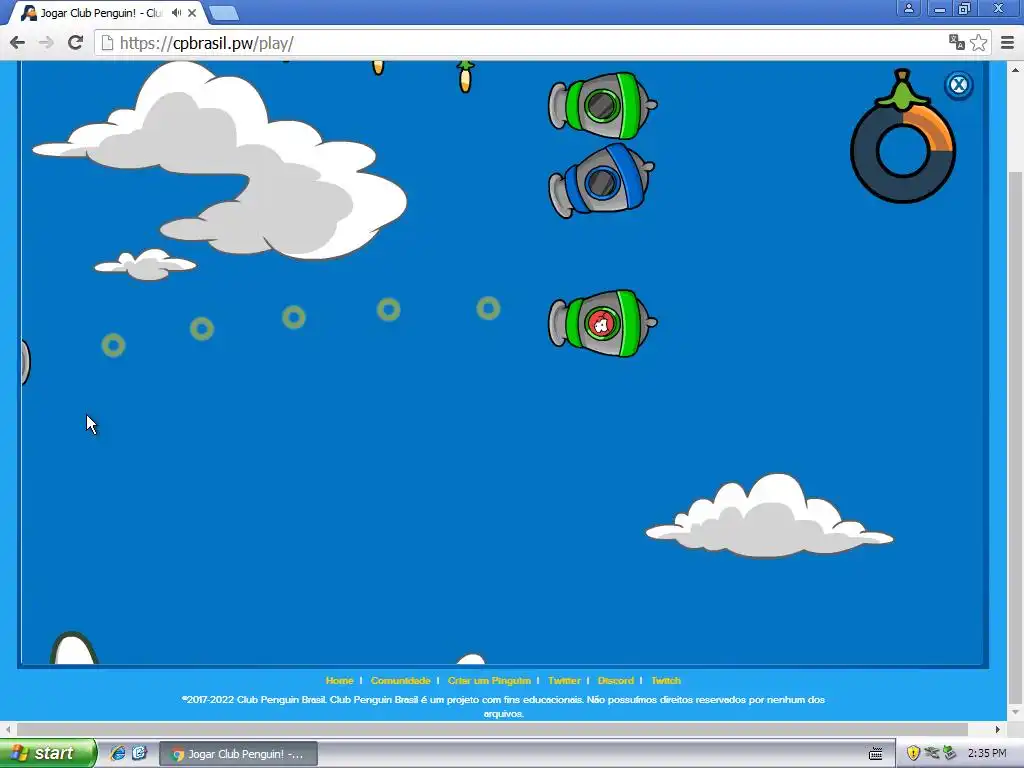The image size is (1024, 768).
Task: Open the Windows Start menu
Action: pyautogui.click(x=47, y=753)
